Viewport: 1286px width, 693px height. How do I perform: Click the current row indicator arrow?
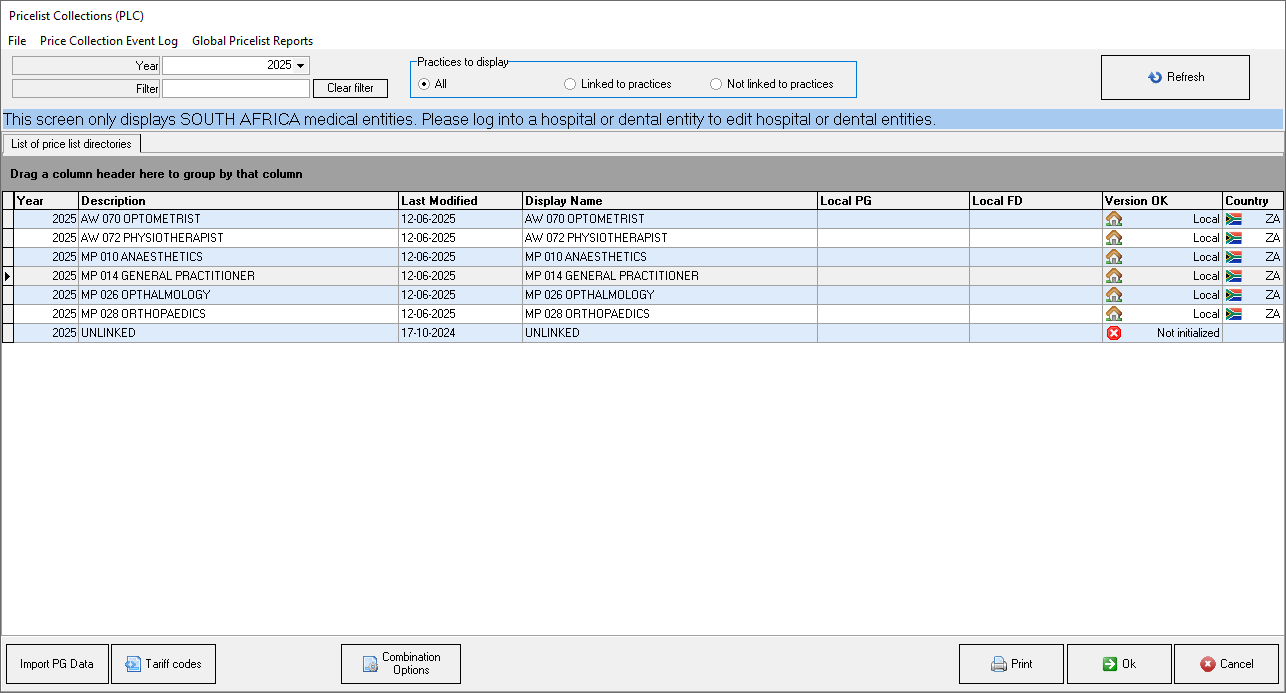click(x=8, y=276)
